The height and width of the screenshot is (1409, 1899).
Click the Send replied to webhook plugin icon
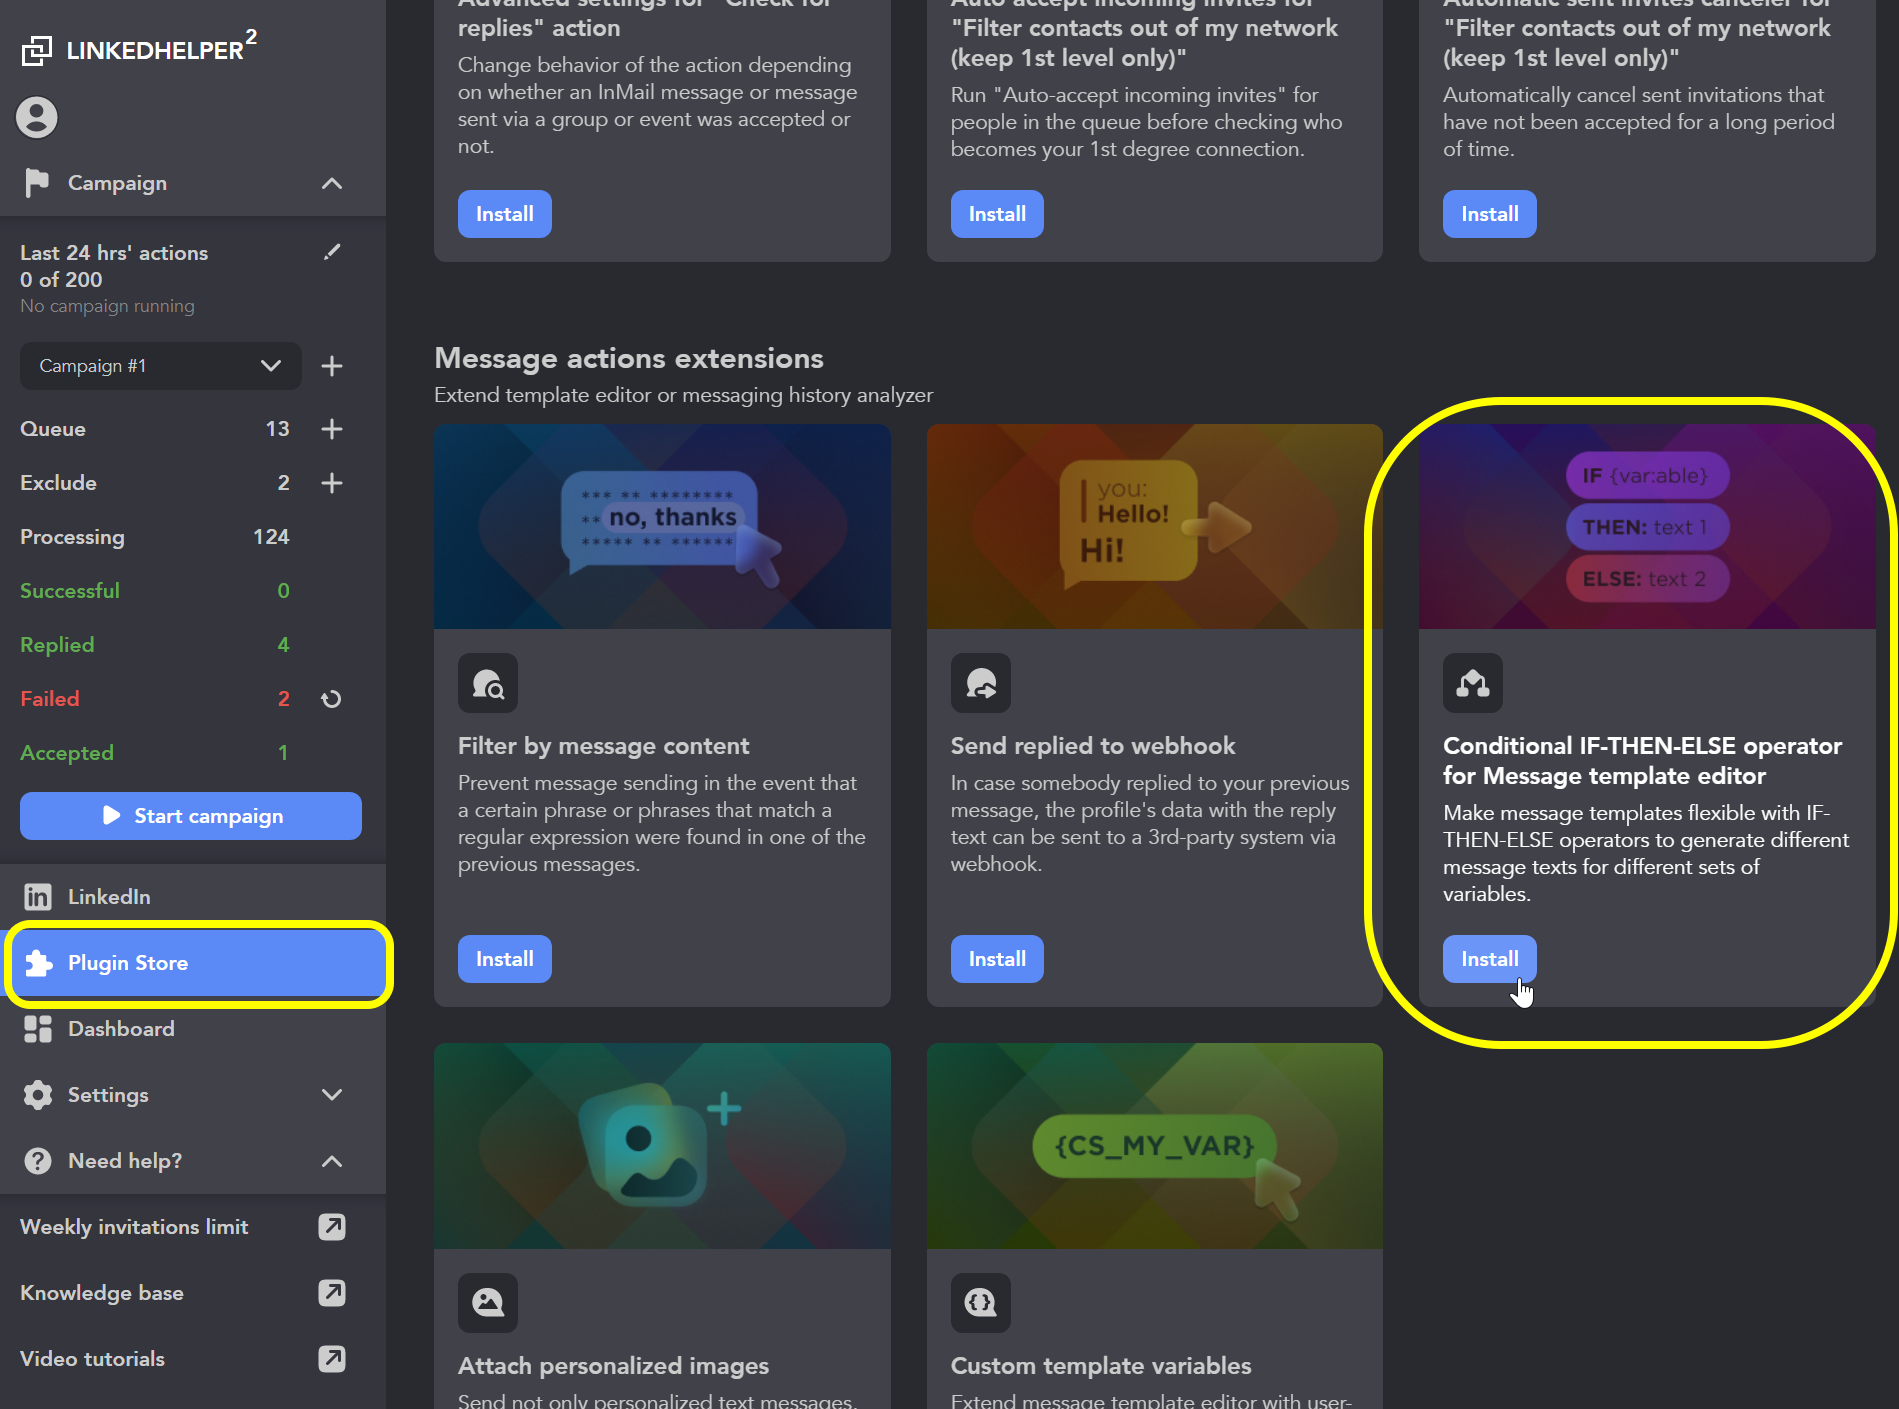coord(981,683)
